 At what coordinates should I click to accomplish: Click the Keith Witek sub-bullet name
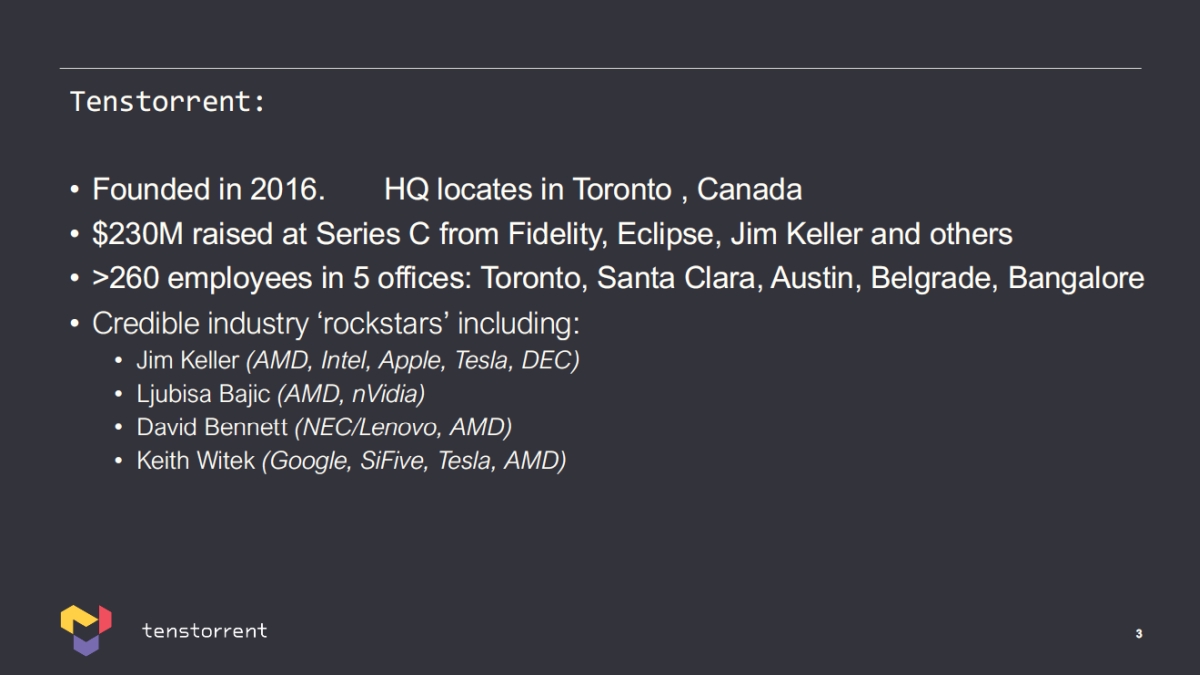pos(196,461)
